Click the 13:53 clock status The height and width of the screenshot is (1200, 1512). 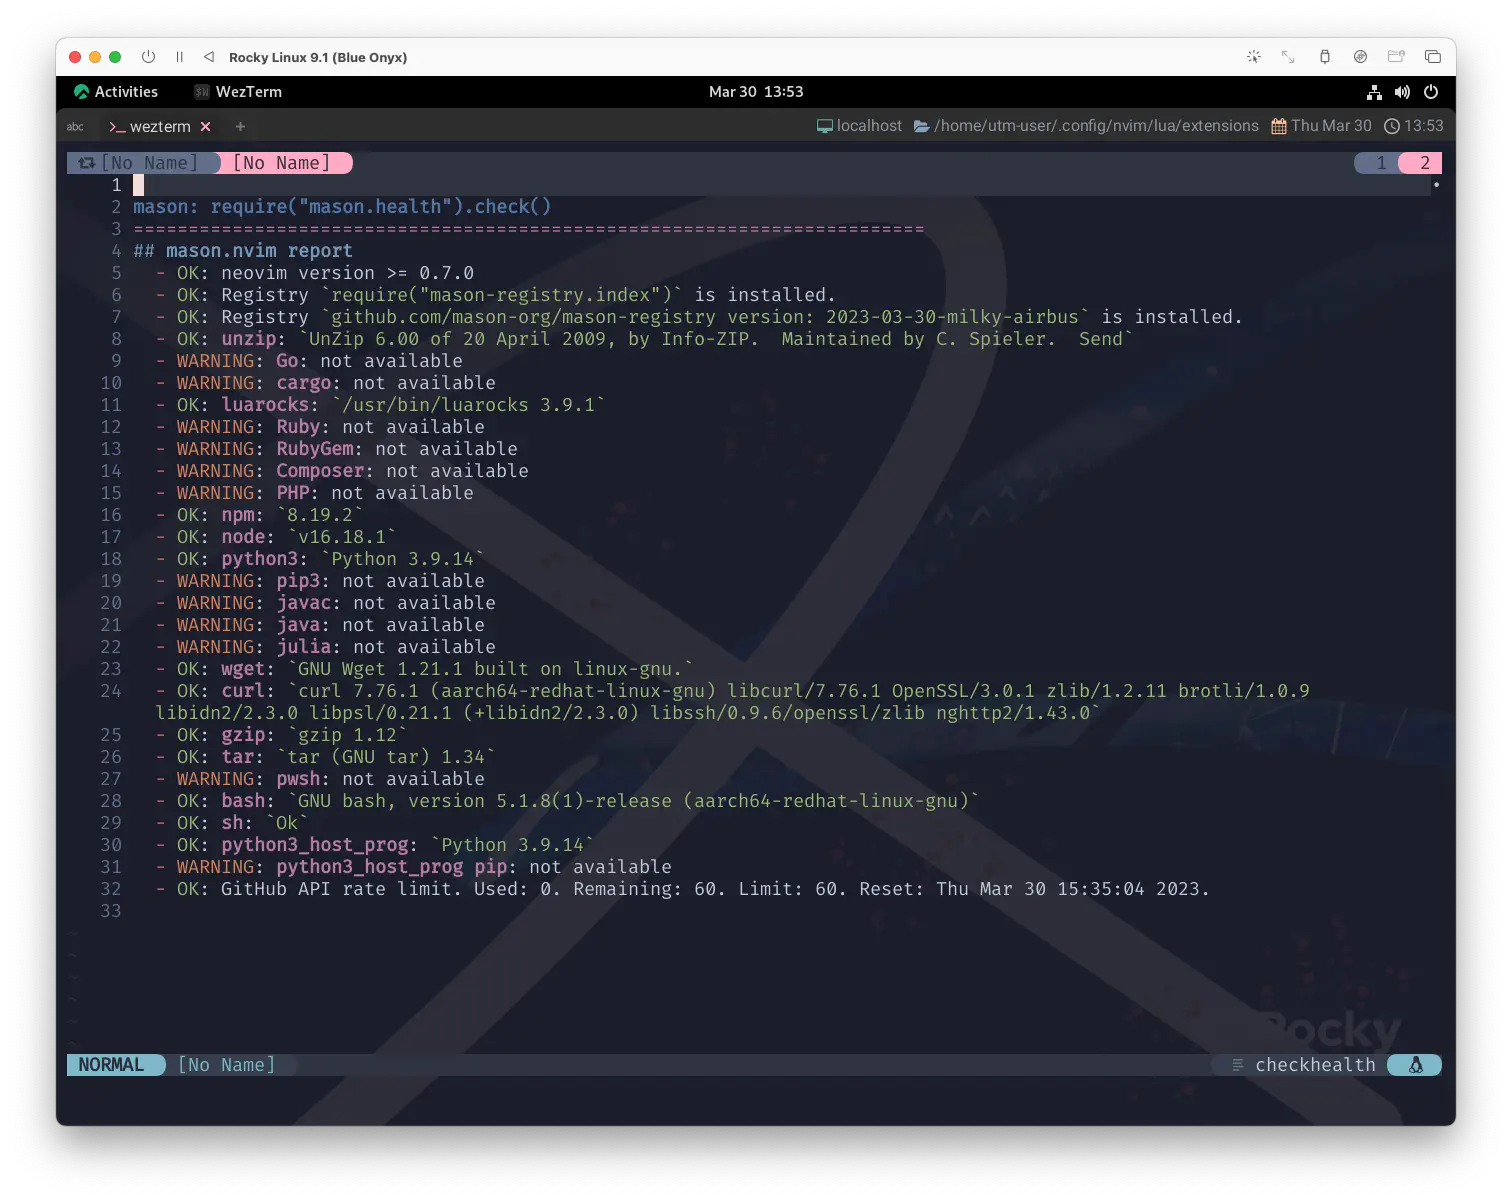click(x=1423, y=126)
